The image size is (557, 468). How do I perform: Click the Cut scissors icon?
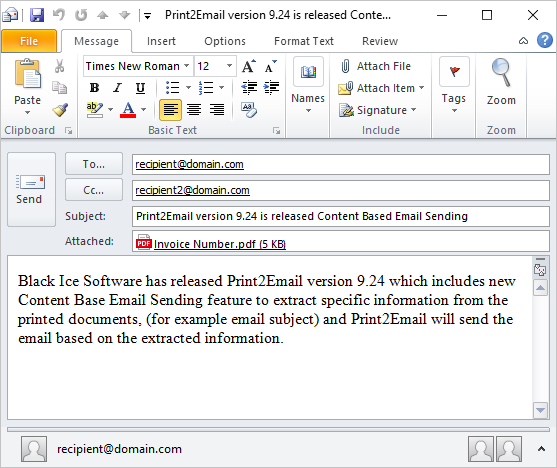(x=60, y=66)
